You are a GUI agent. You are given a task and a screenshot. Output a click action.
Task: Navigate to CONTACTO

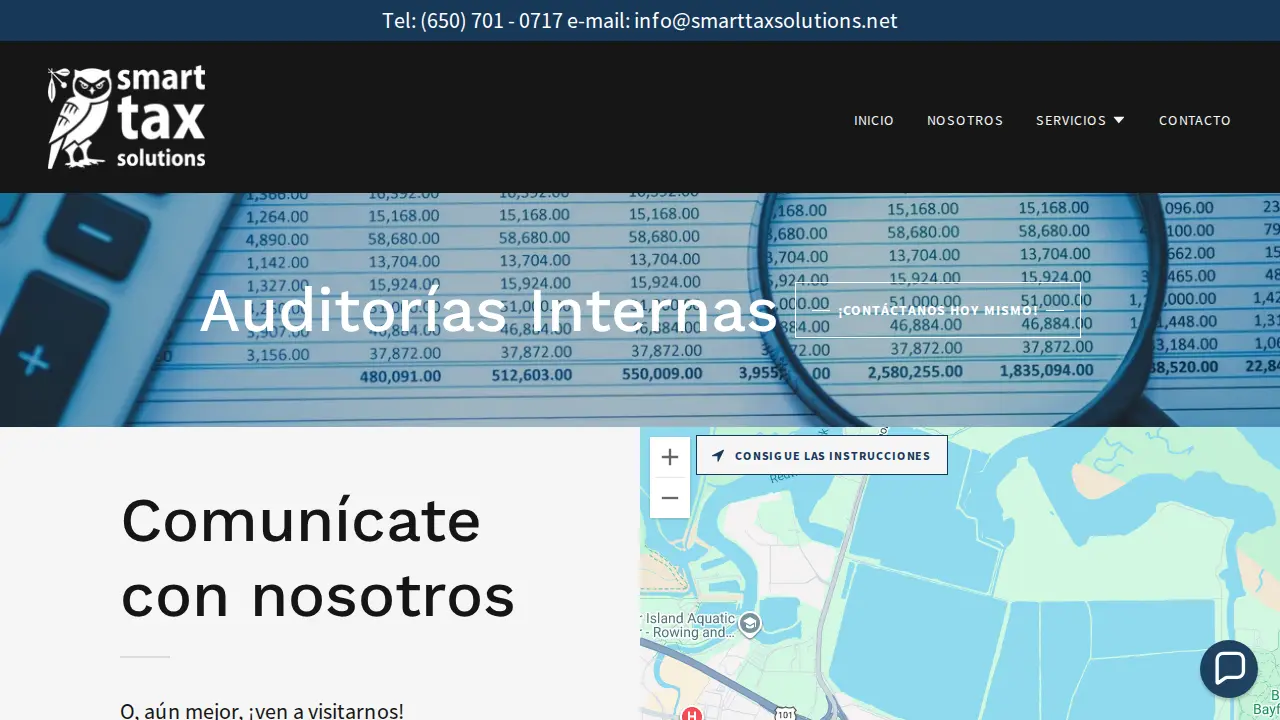click(1195, 120)
